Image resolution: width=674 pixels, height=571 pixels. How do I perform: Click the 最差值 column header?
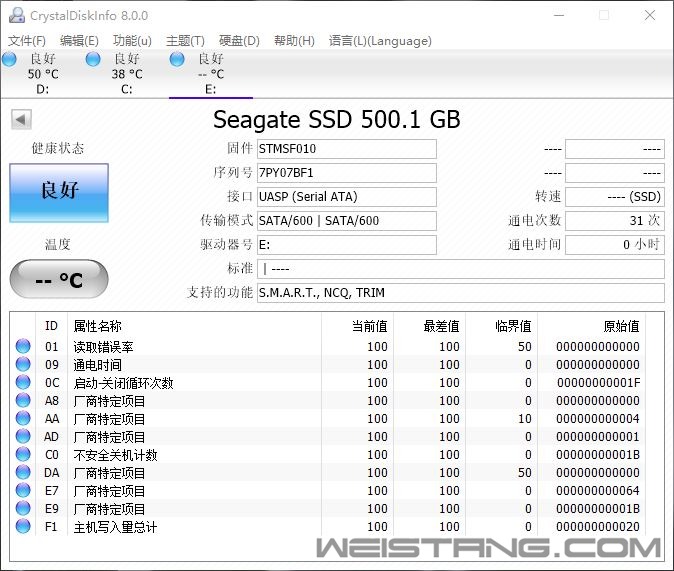[441, 326]
